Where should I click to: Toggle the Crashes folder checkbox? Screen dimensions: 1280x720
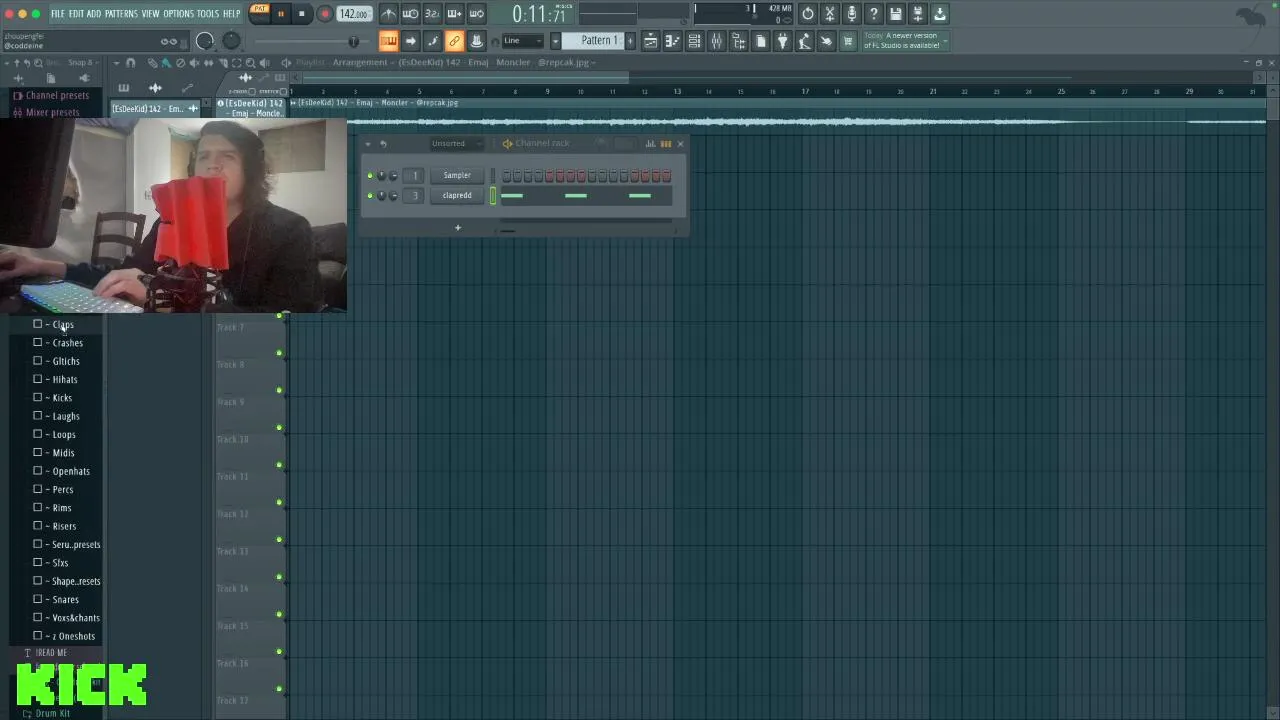(38, 342)
